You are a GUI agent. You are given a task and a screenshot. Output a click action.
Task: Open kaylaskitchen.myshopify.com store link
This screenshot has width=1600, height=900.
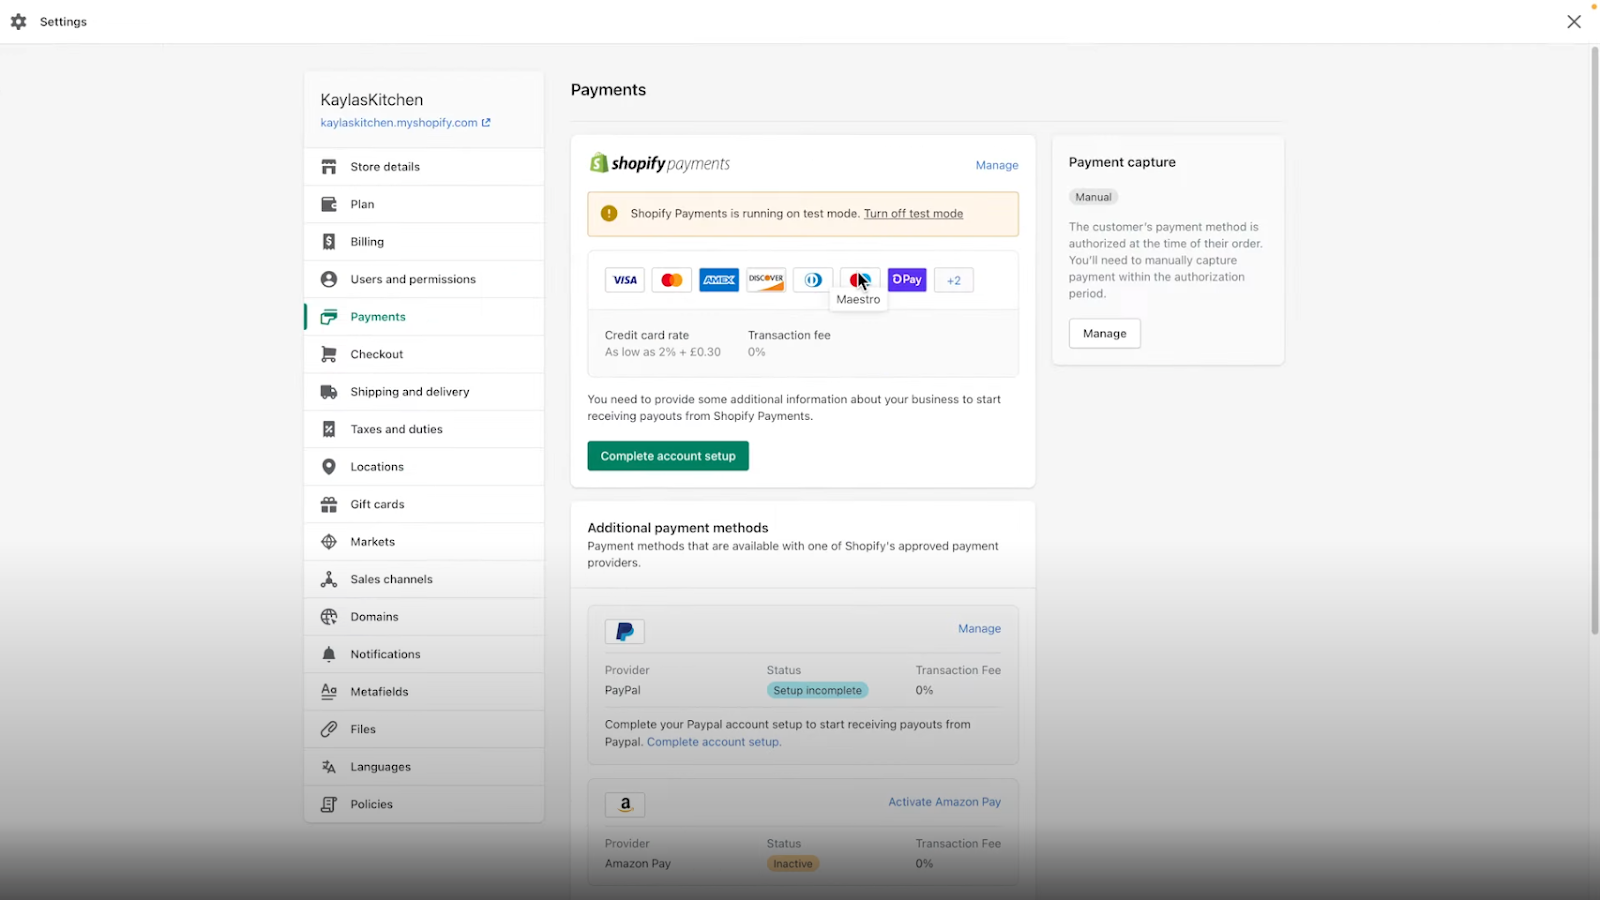405,123
